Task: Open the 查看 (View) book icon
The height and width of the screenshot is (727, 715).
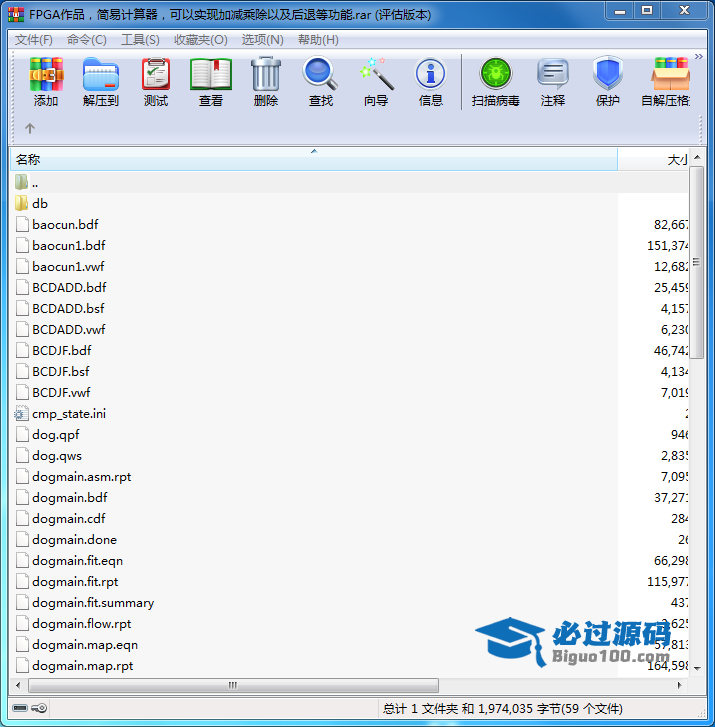Action: [x=211, y=74]
